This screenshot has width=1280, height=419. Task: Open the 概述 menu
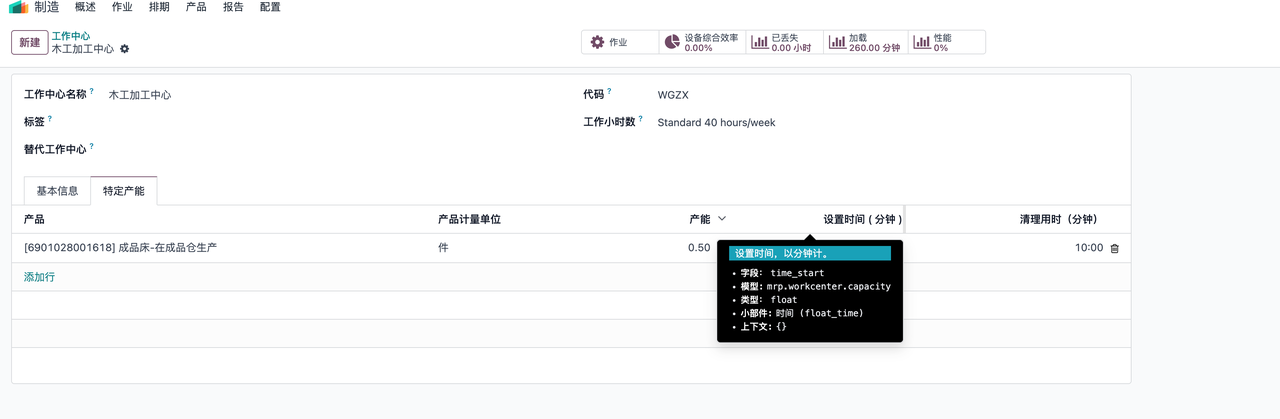click(x=86, y=7)
